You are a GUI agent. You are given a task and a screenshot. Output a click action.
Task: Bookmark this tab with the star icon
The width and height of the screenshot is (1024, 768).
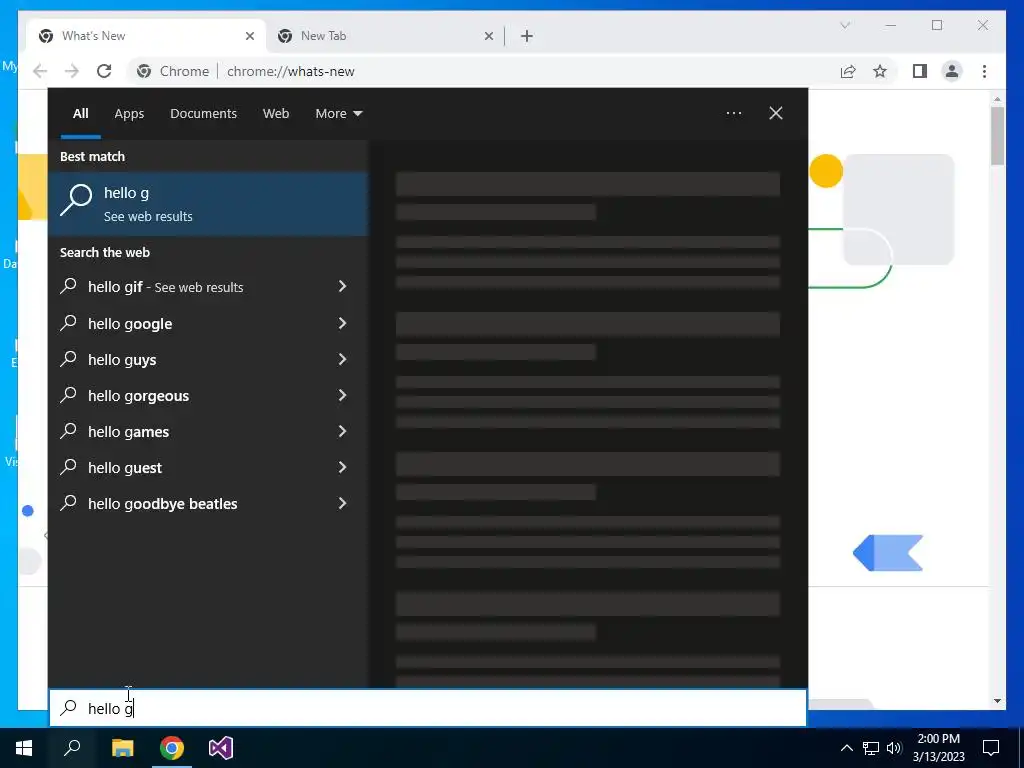coord(880,71)
